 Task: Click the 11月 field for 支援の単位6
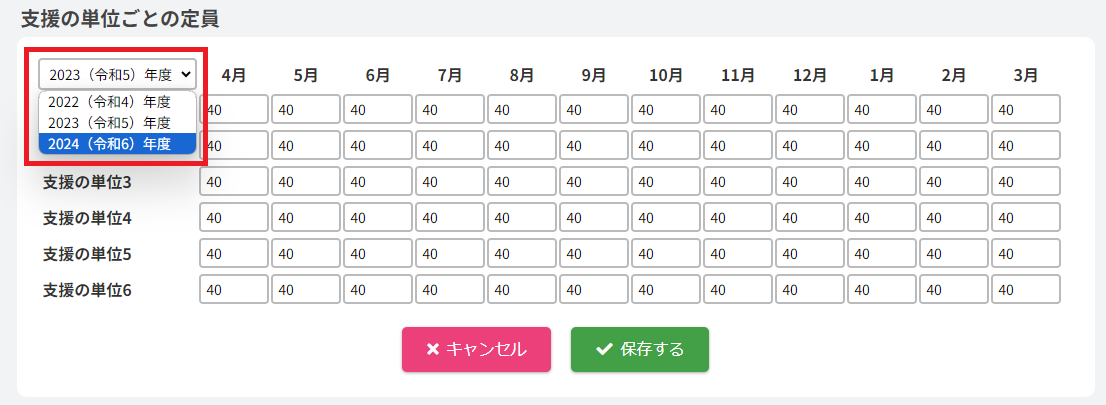pos(738,289)
